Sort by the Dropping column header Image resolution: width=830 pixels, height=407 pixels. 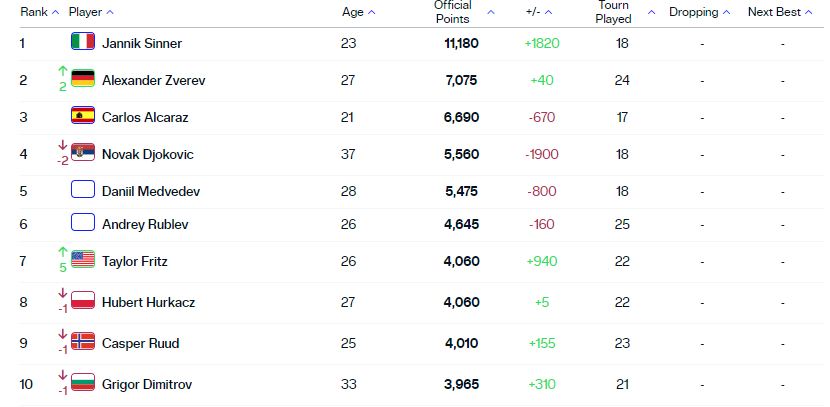(699, 12)
